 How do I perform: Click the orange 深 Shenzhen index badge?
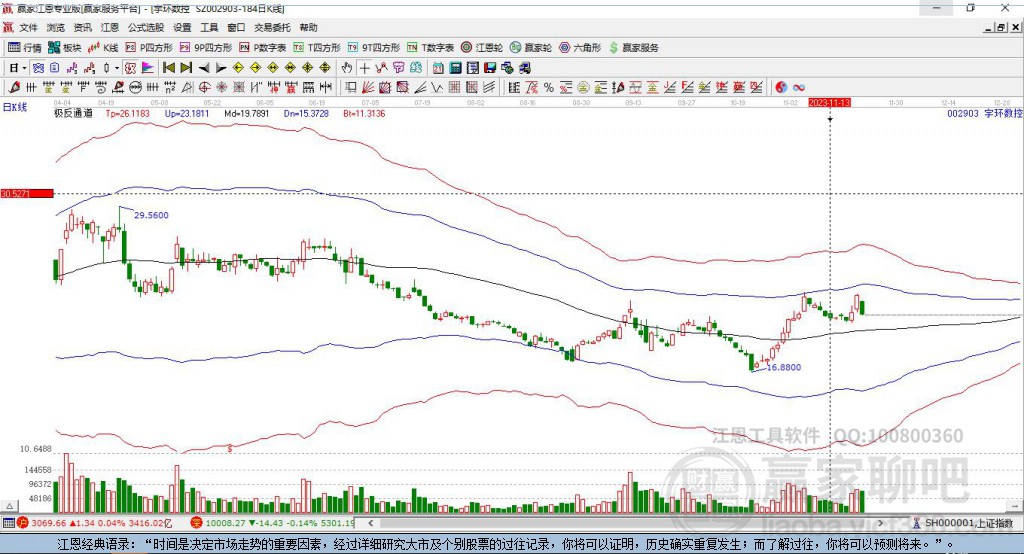tap(196, 523)
